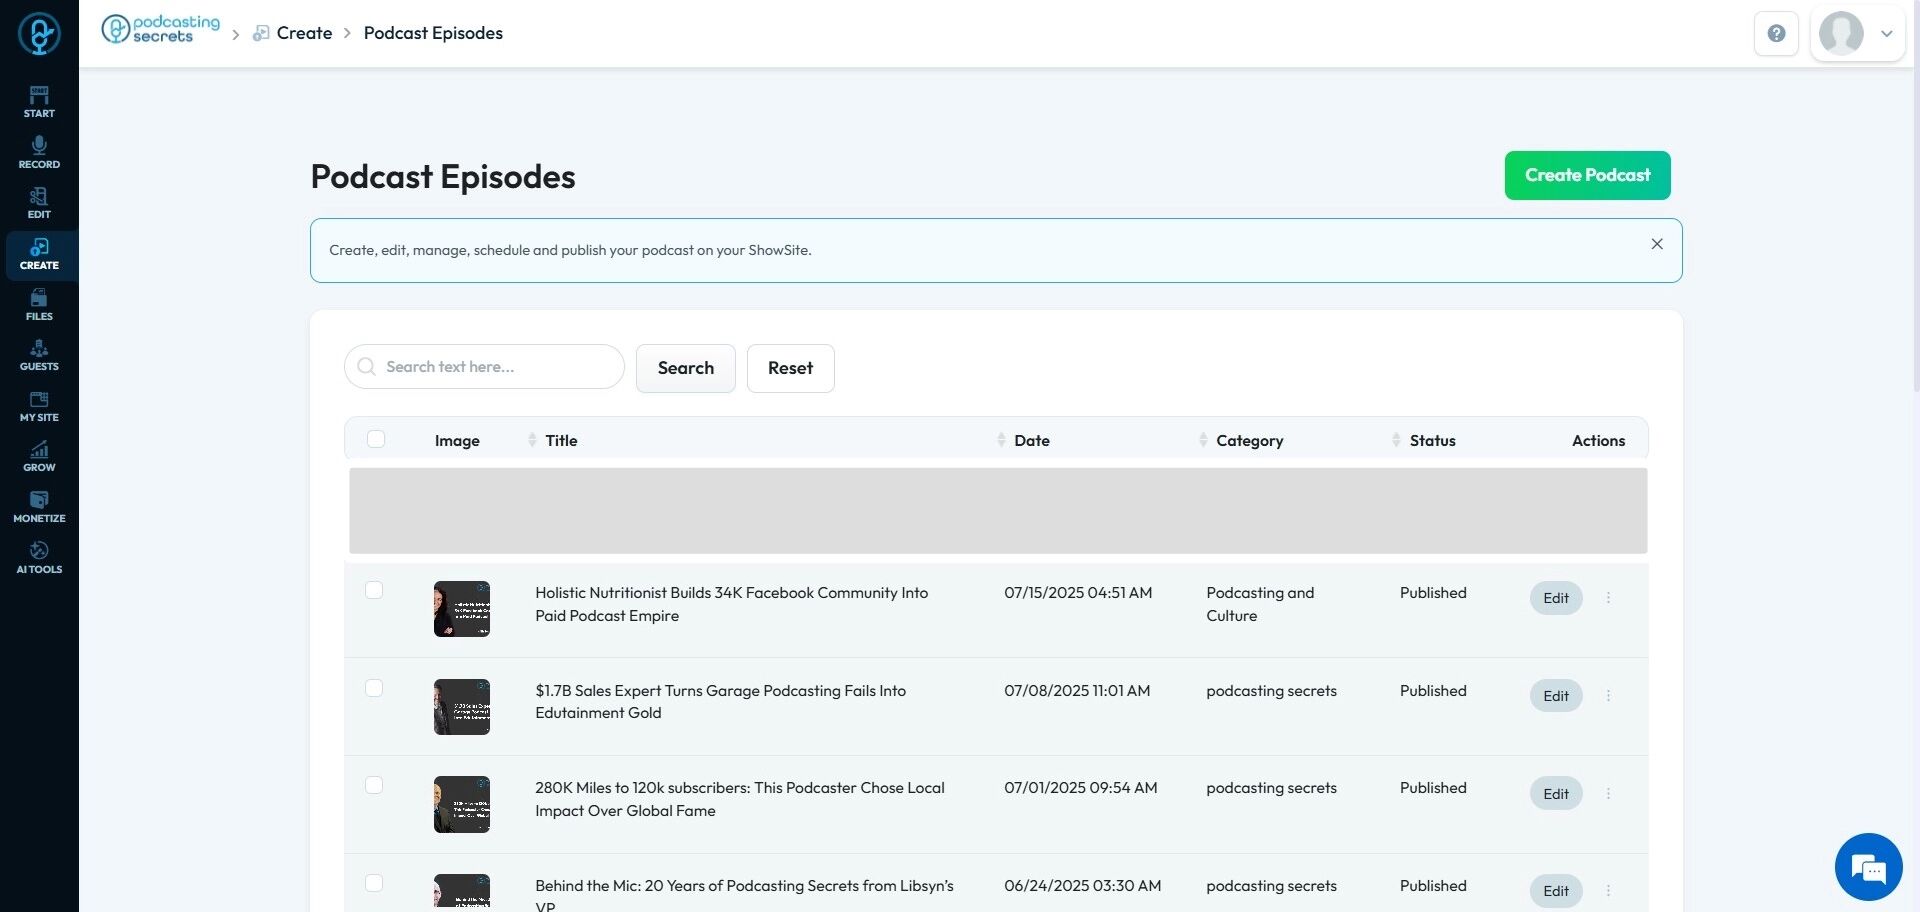The width and height of the screenshot is (1920, 912).
Task: Open the user profile avatar
Action: click(x=1841, y=33)
